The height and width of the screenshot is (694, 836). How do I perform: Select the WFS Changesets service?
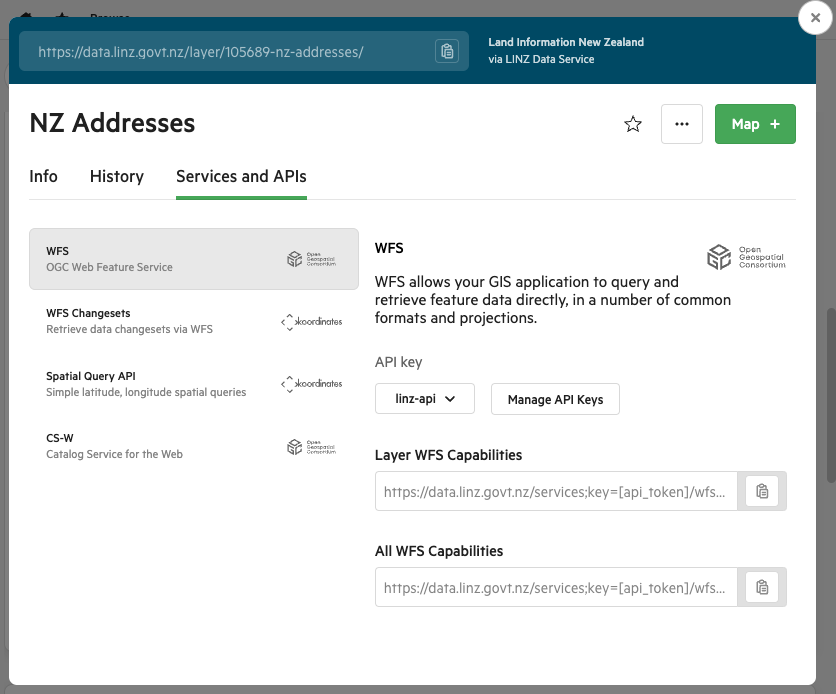pyautogui.click(x=194, y=321)
